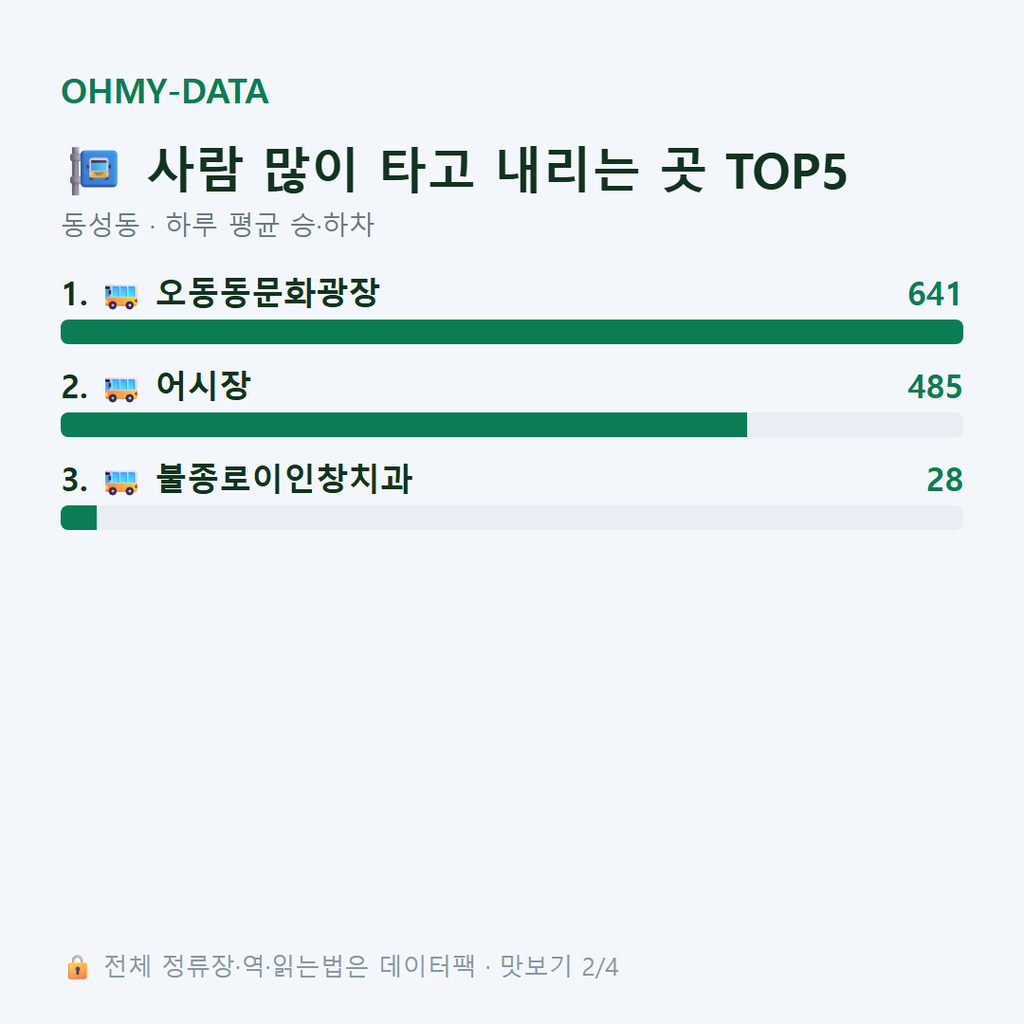This screenshot has width=1024, height=1024.
Task: Click the 28 ridership value
Action: pyautogui.click(x=944, y=480)
